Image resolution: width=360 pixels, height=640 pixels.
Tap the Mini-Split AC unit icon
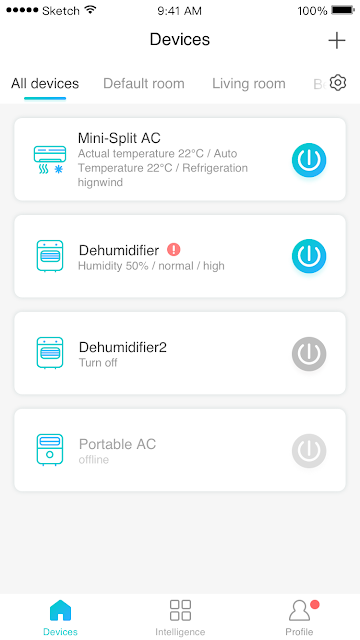click(x=49, y=160)
